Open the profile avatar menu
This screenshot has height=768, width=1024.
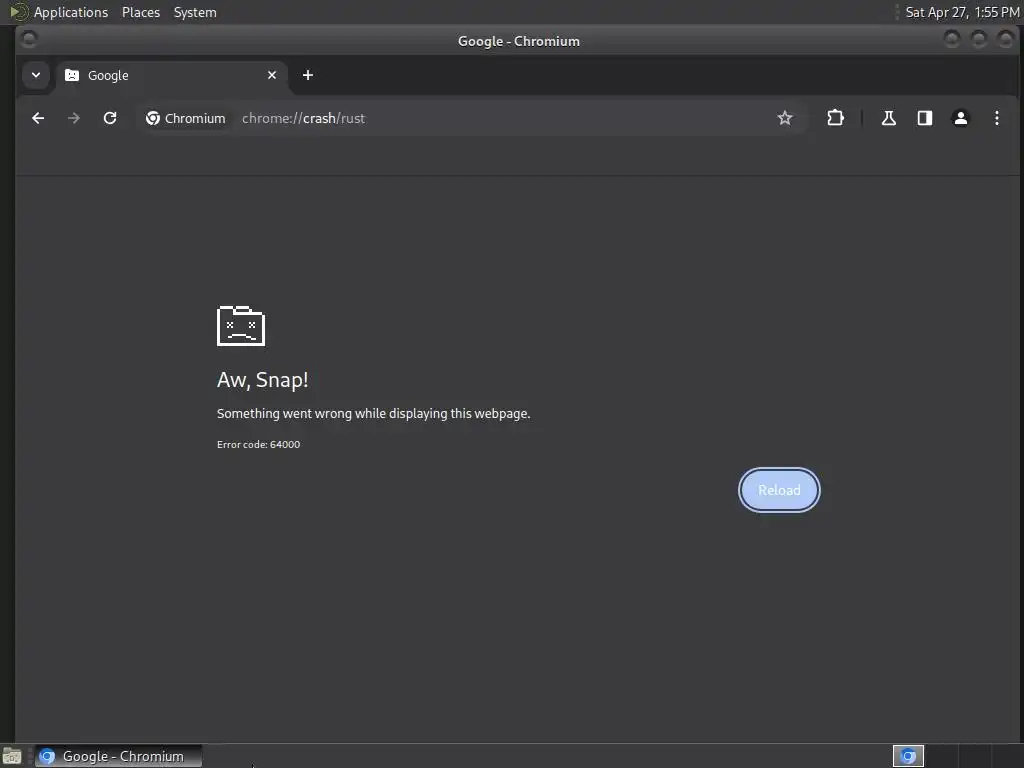click(961, 118)
